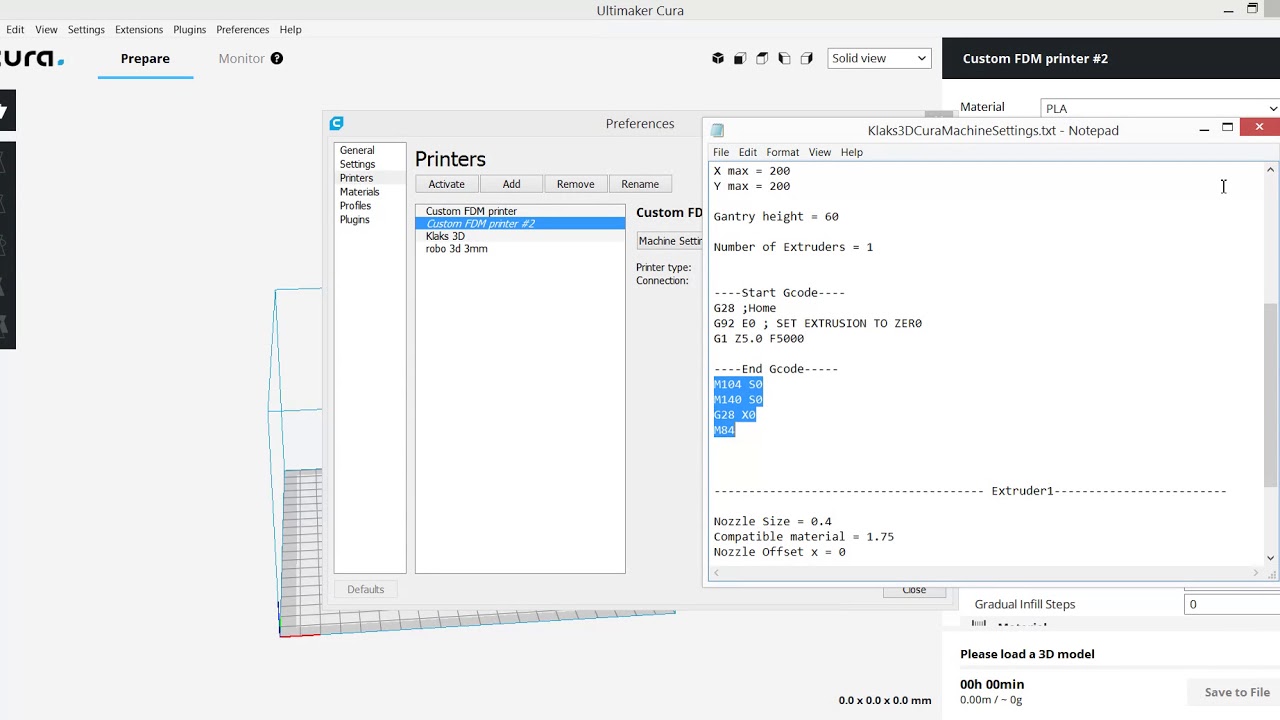Open the Extensions menu
The width and height of the screenshot is (1280, 720).
point(138,29)
